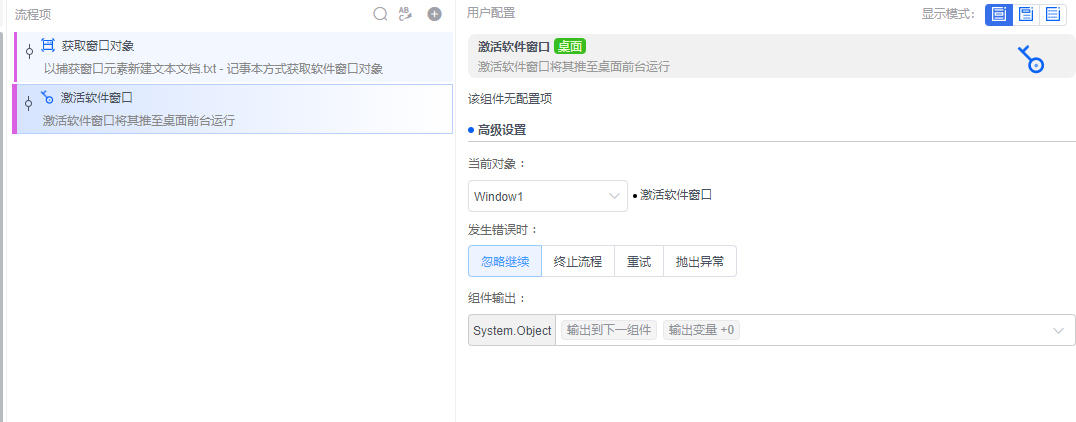This screenshot has width=1076, height=422.
Task: Click the node marker beside 获取窗口对象
Action: coord(29,51)
